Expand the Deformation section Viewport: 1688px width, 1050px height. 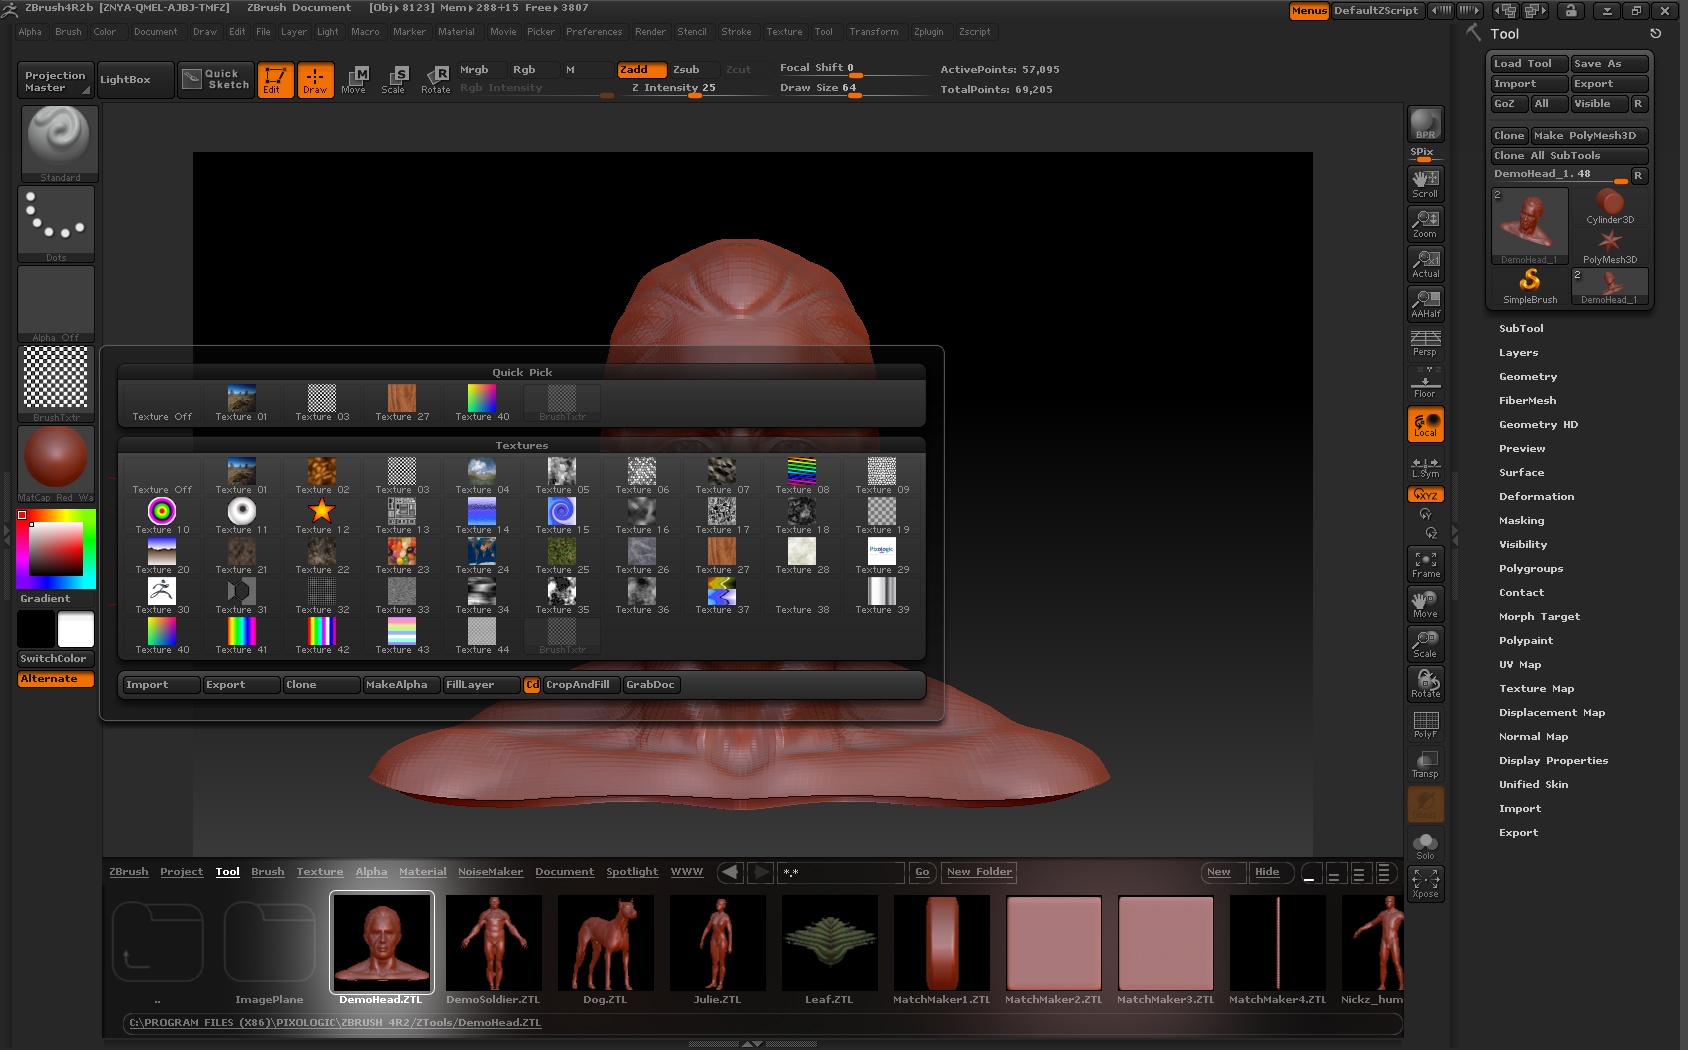click(1536, 497)
